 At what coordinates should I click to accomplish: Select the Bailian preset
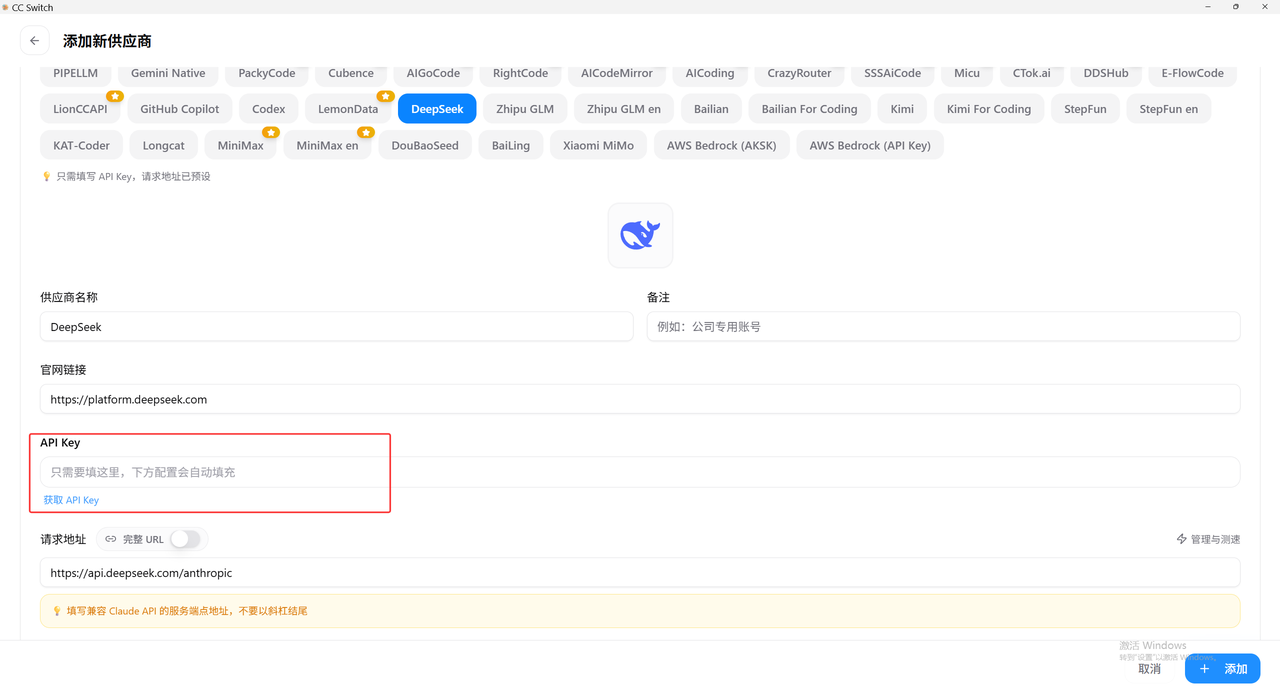click(x=711, y=109)
